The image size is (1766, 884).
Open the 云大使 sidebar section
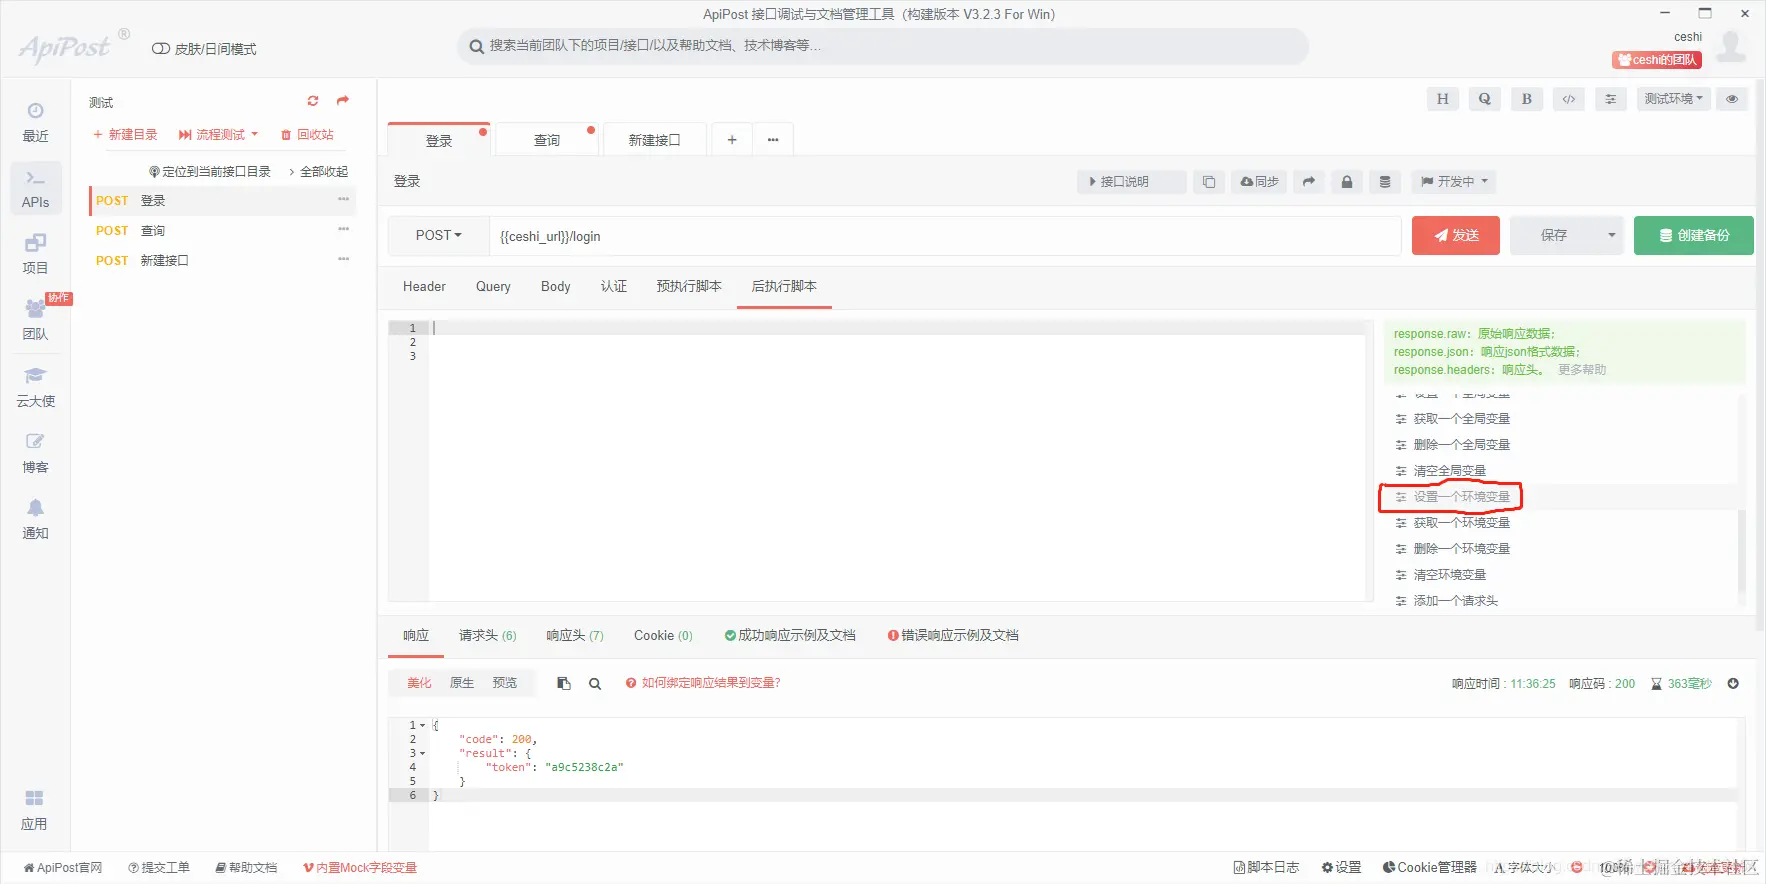point(35,386)
